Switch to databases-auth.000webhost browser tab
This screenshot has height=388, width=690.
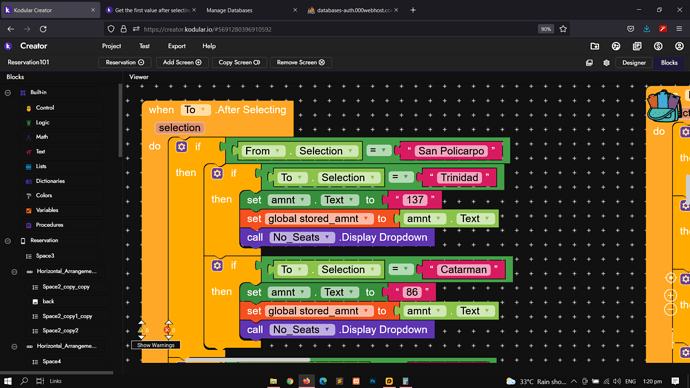click(x=353, y=10)
